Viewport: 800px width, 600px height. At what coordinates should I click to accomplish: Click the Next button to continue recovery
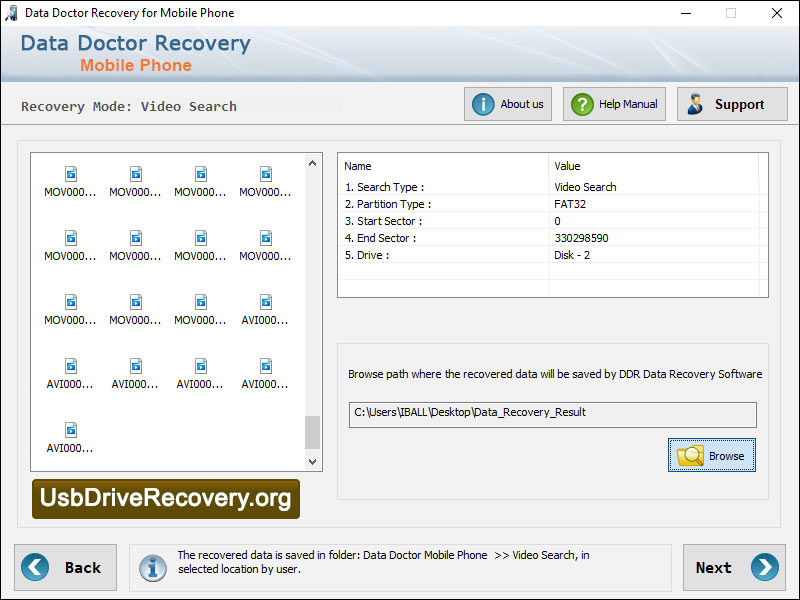click(735, 567)
